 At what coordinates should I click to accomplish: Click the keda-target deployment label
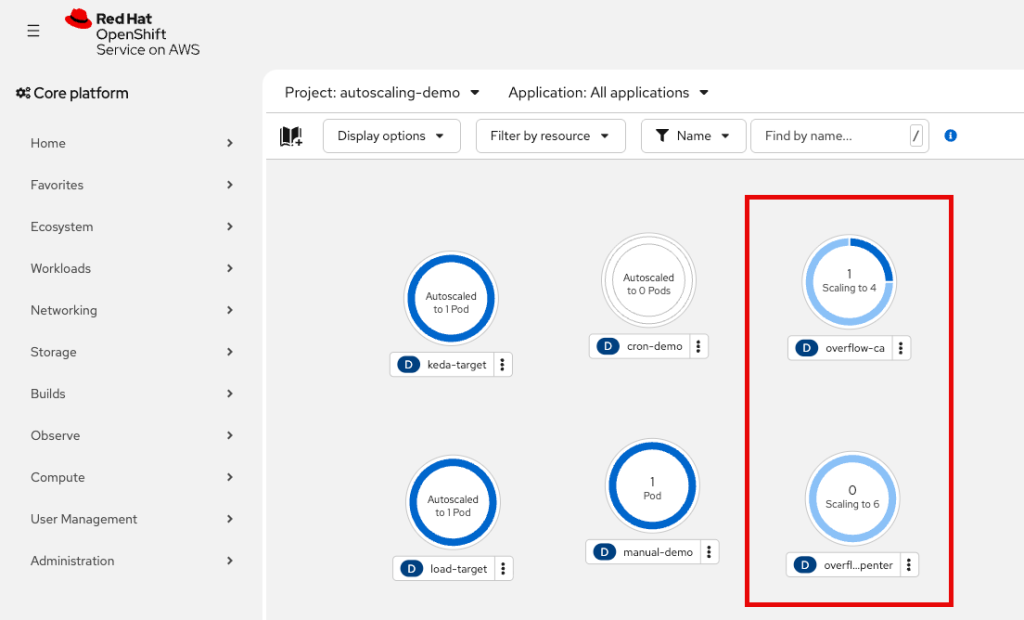click(456, 365)
